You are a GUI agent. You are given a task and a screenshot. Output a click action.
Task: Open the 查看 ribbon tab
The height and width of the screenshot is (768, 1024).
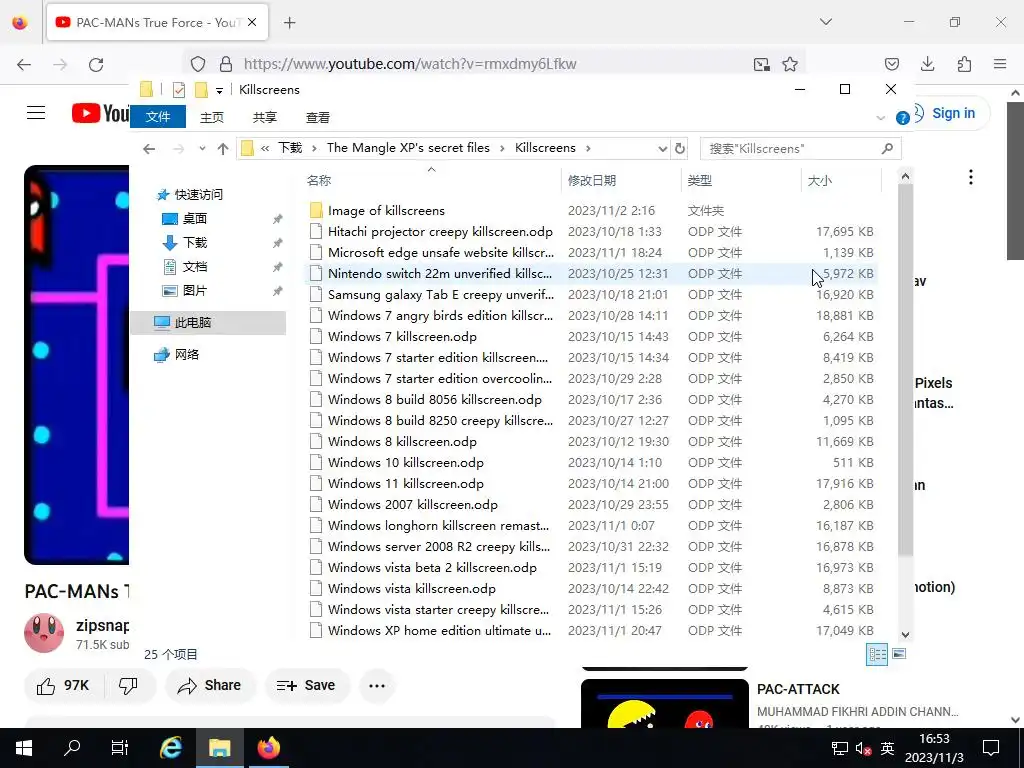(x=317, y=118)
